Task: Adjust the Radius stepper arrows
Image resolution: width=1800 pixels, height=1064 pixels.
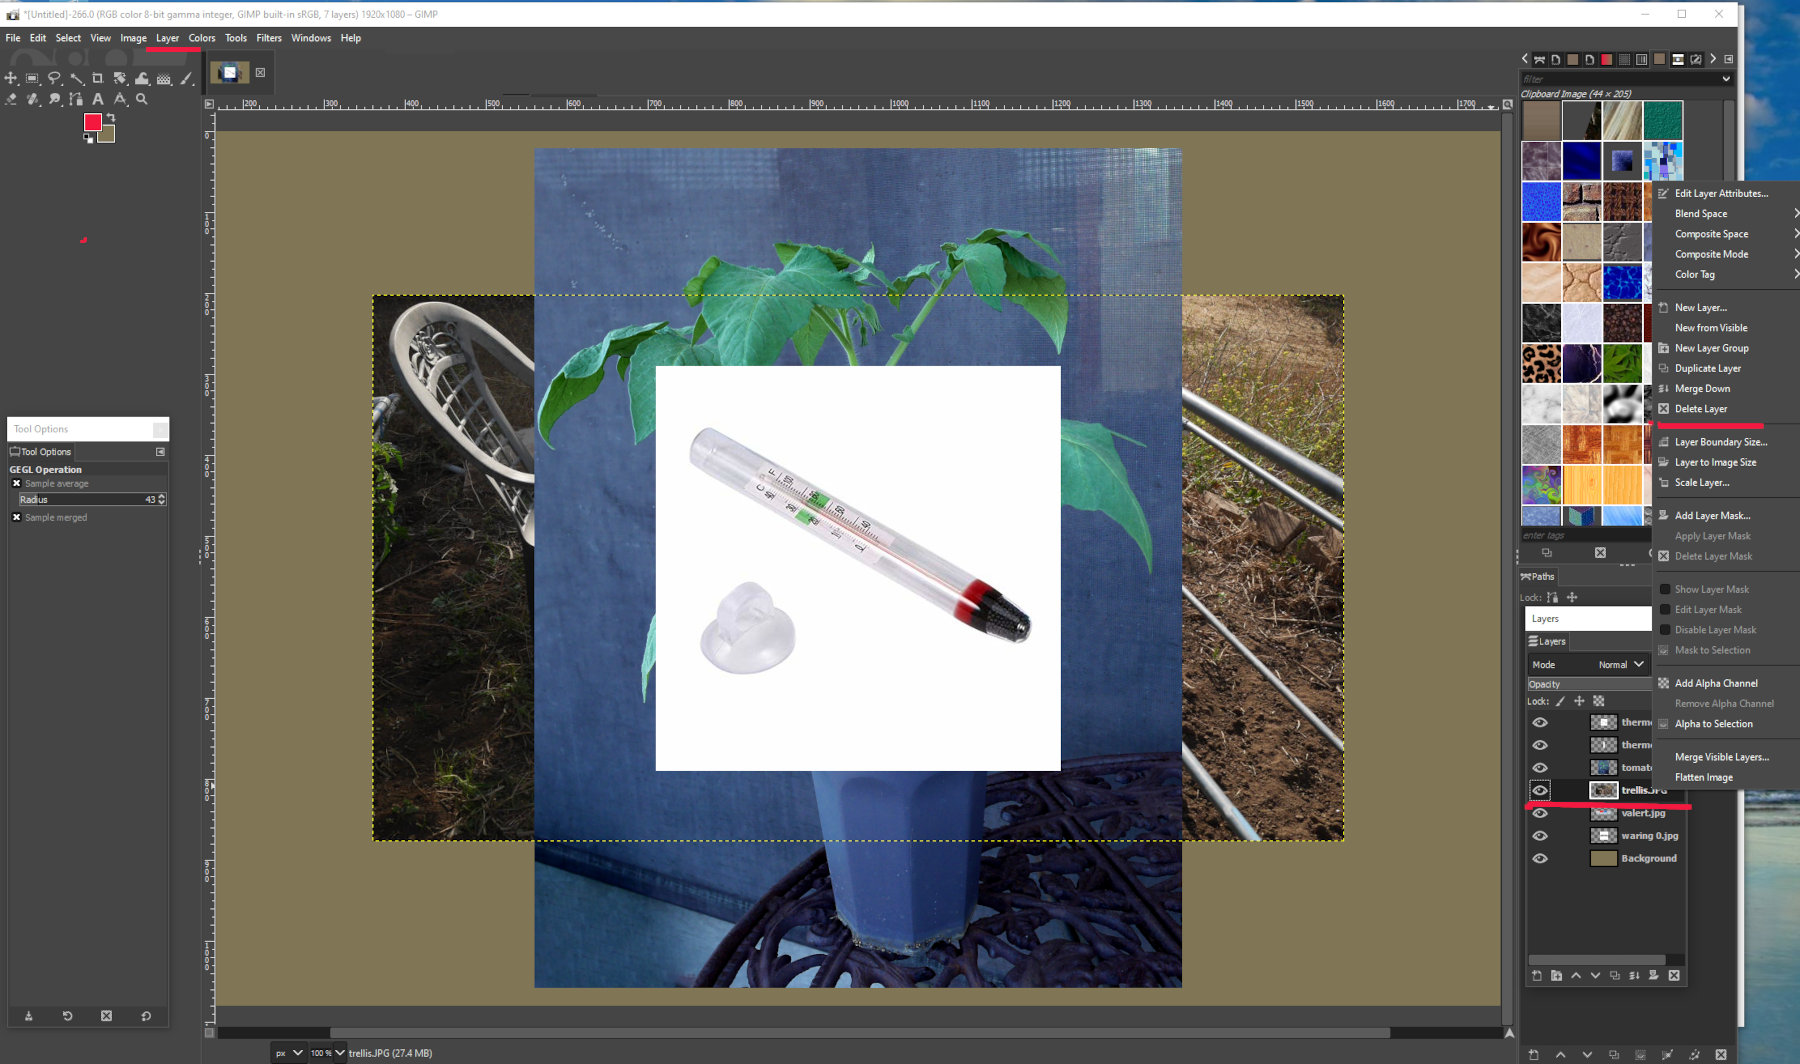Action: [162, 499]
